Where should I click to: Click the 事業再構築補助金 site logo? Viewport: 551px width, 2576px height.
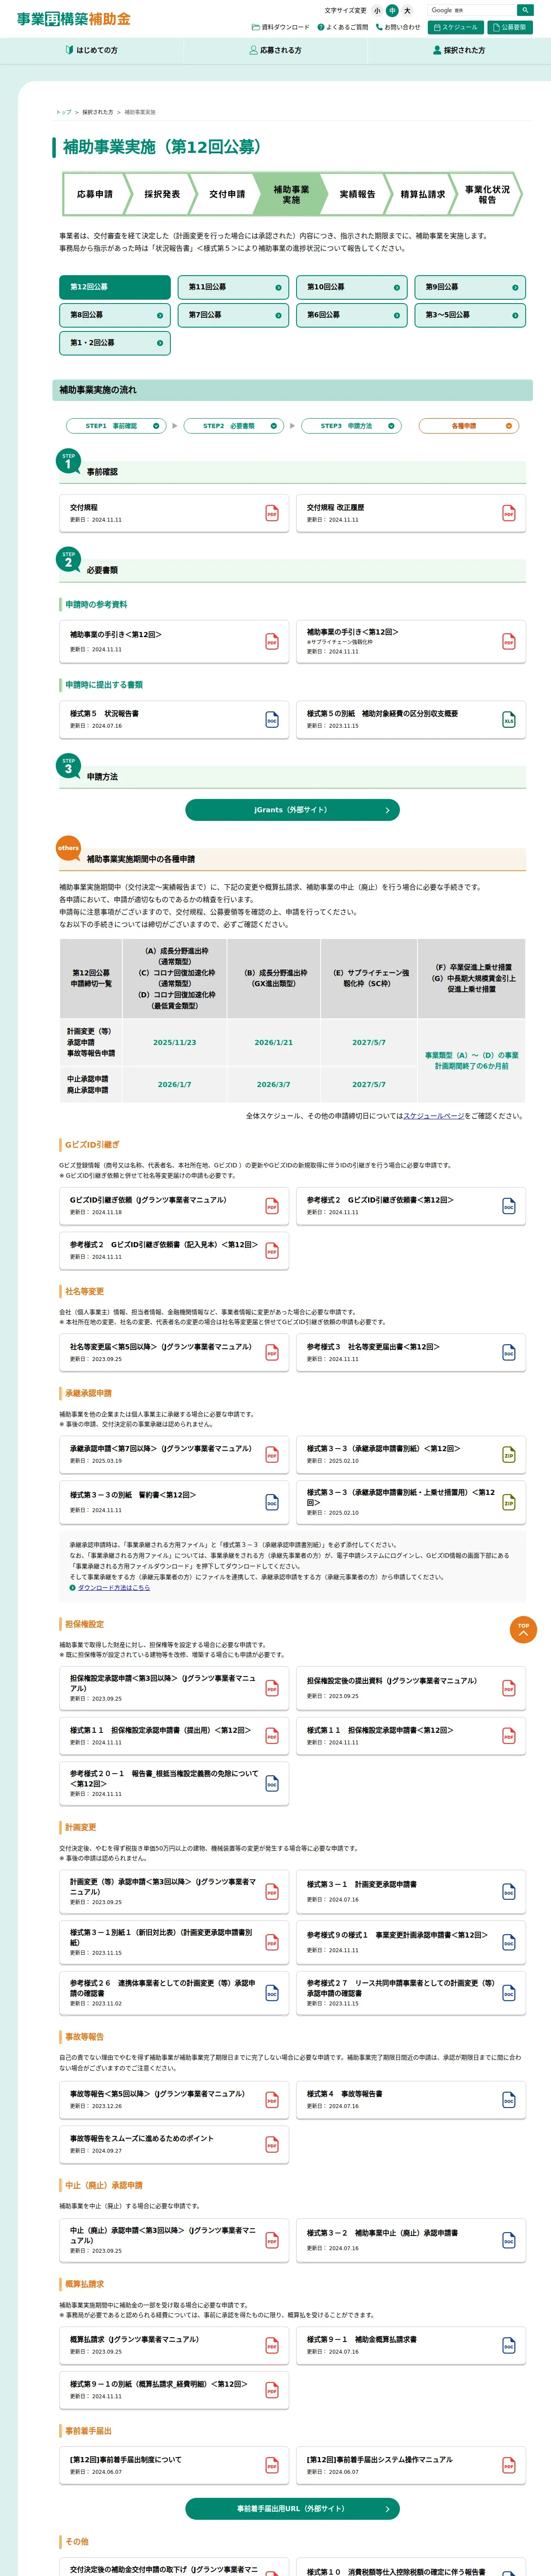[x=73, y=19]
